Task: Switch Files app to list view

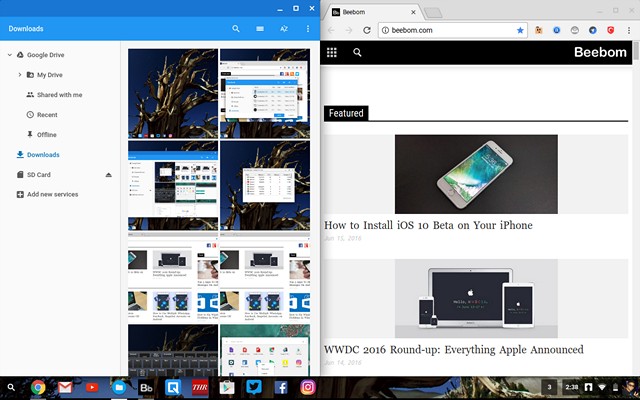Action: point(260,29)
